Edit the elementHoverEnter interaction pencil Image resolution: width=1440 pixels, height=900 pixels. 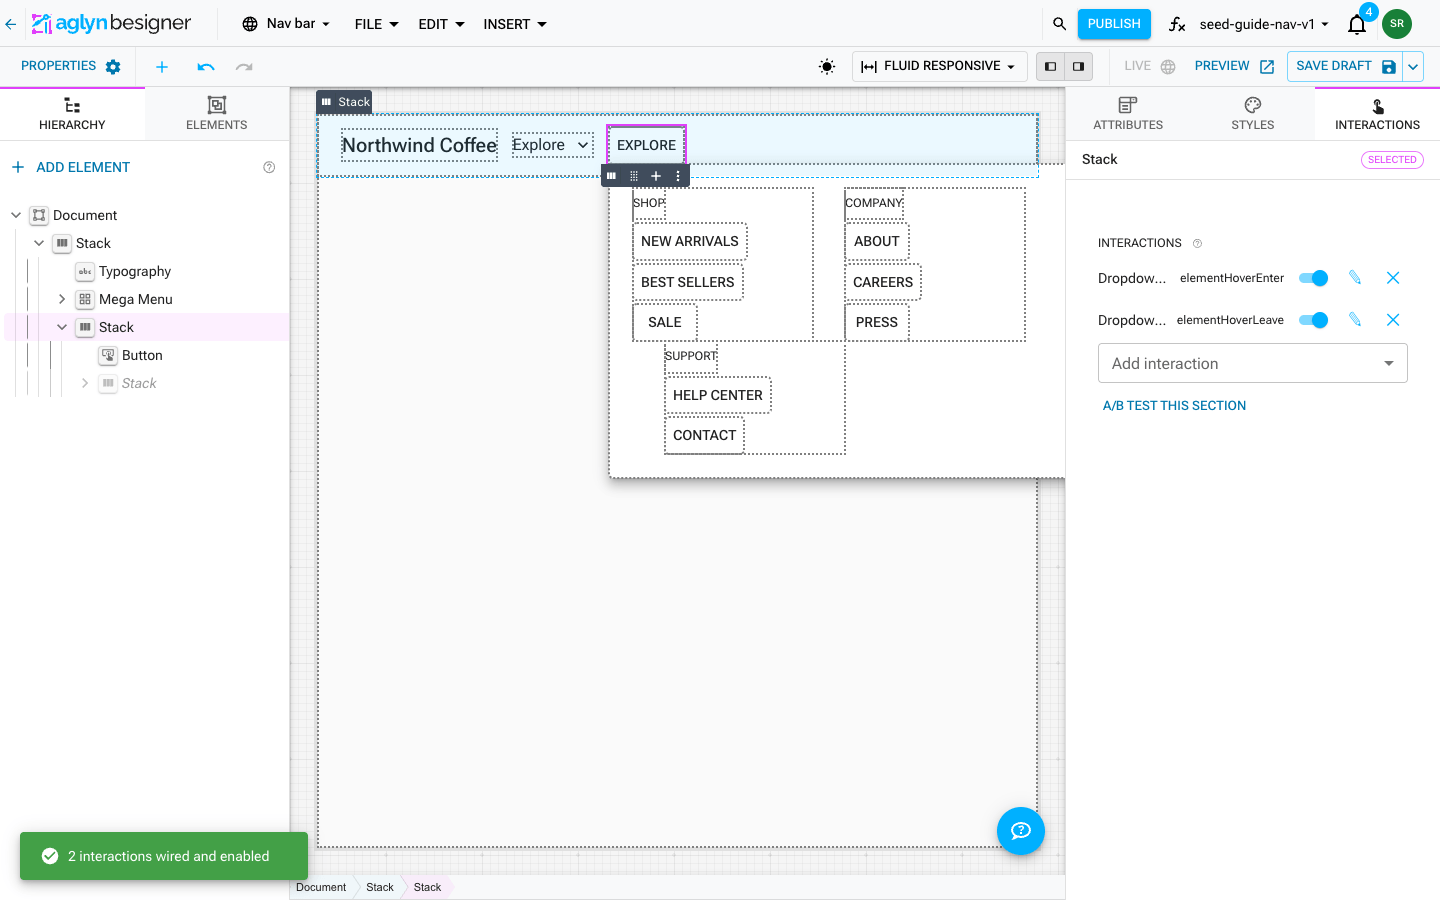(x=1355, y=278)
